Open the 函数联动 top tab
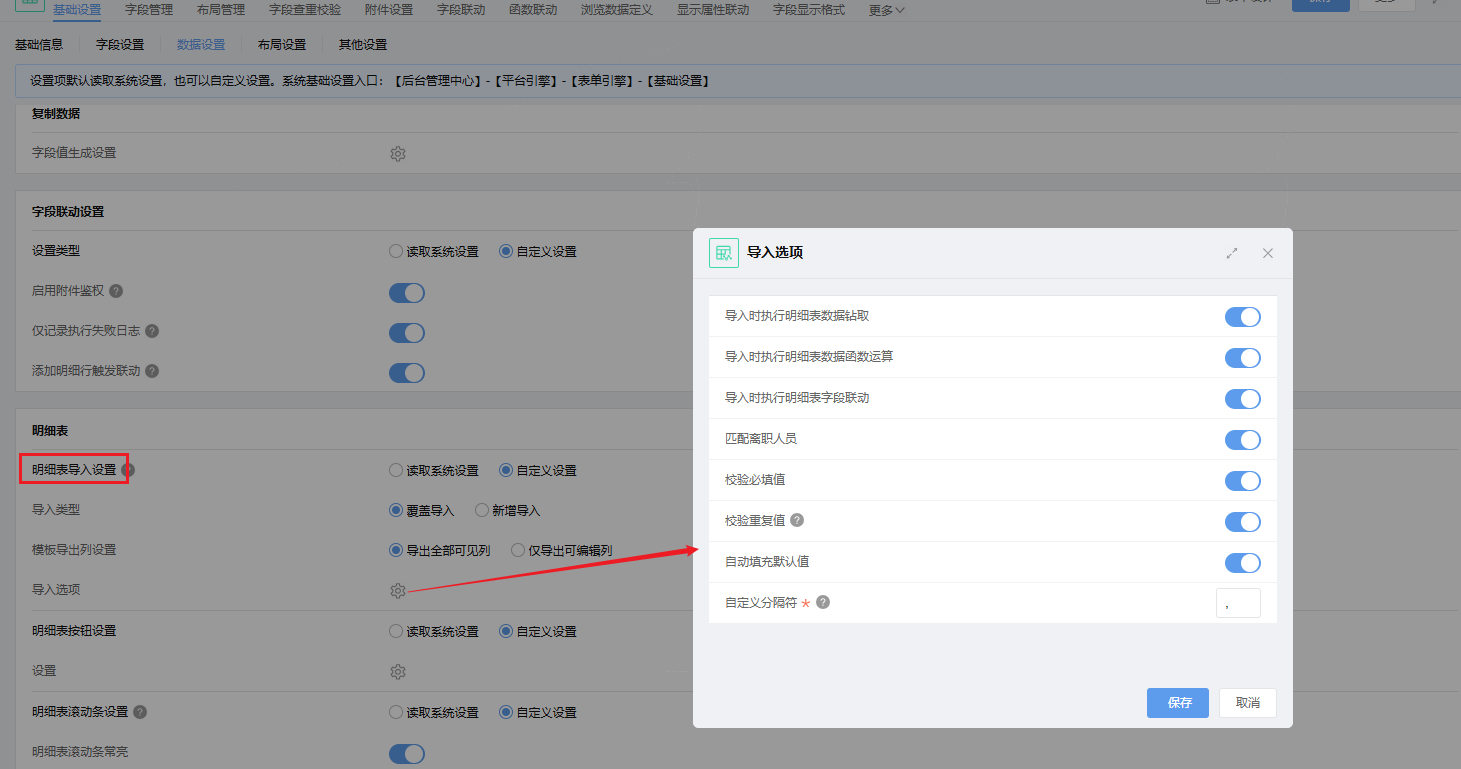This screenshot has height=769, width=1461. point(533,10)
